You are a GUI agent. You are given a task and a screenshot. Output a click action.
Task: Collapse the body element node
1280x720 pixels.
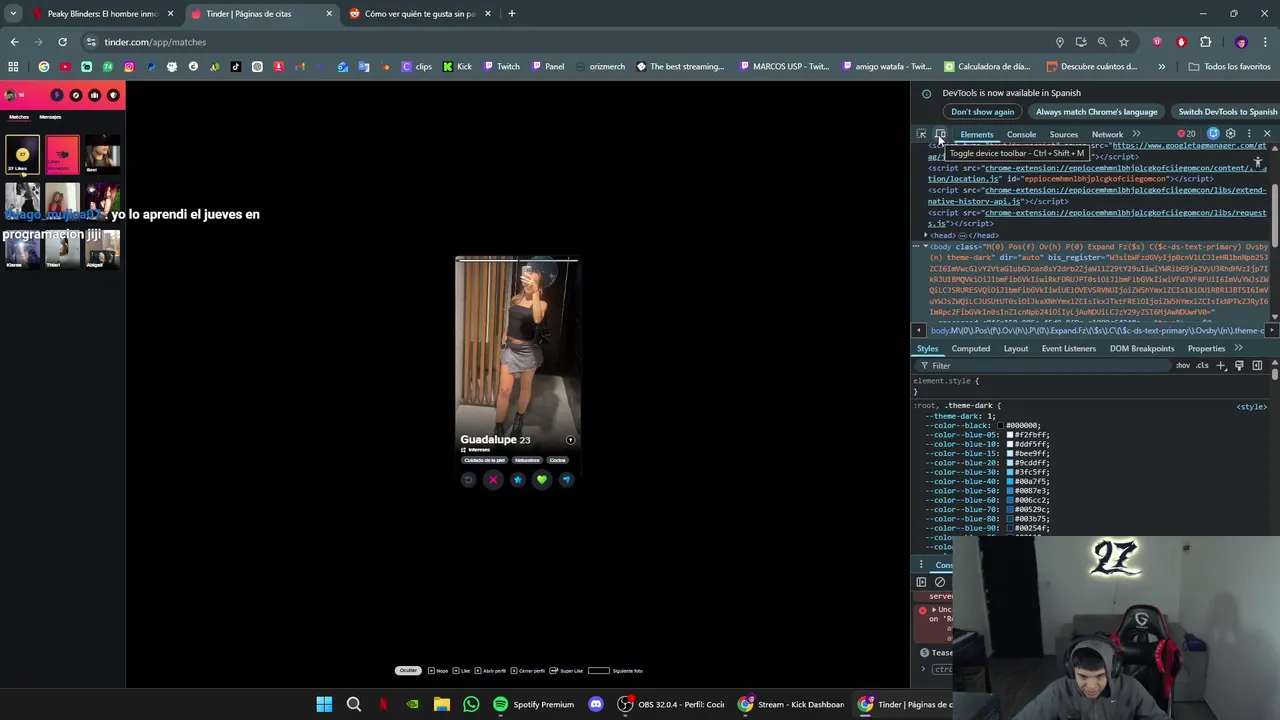[925, 246]
